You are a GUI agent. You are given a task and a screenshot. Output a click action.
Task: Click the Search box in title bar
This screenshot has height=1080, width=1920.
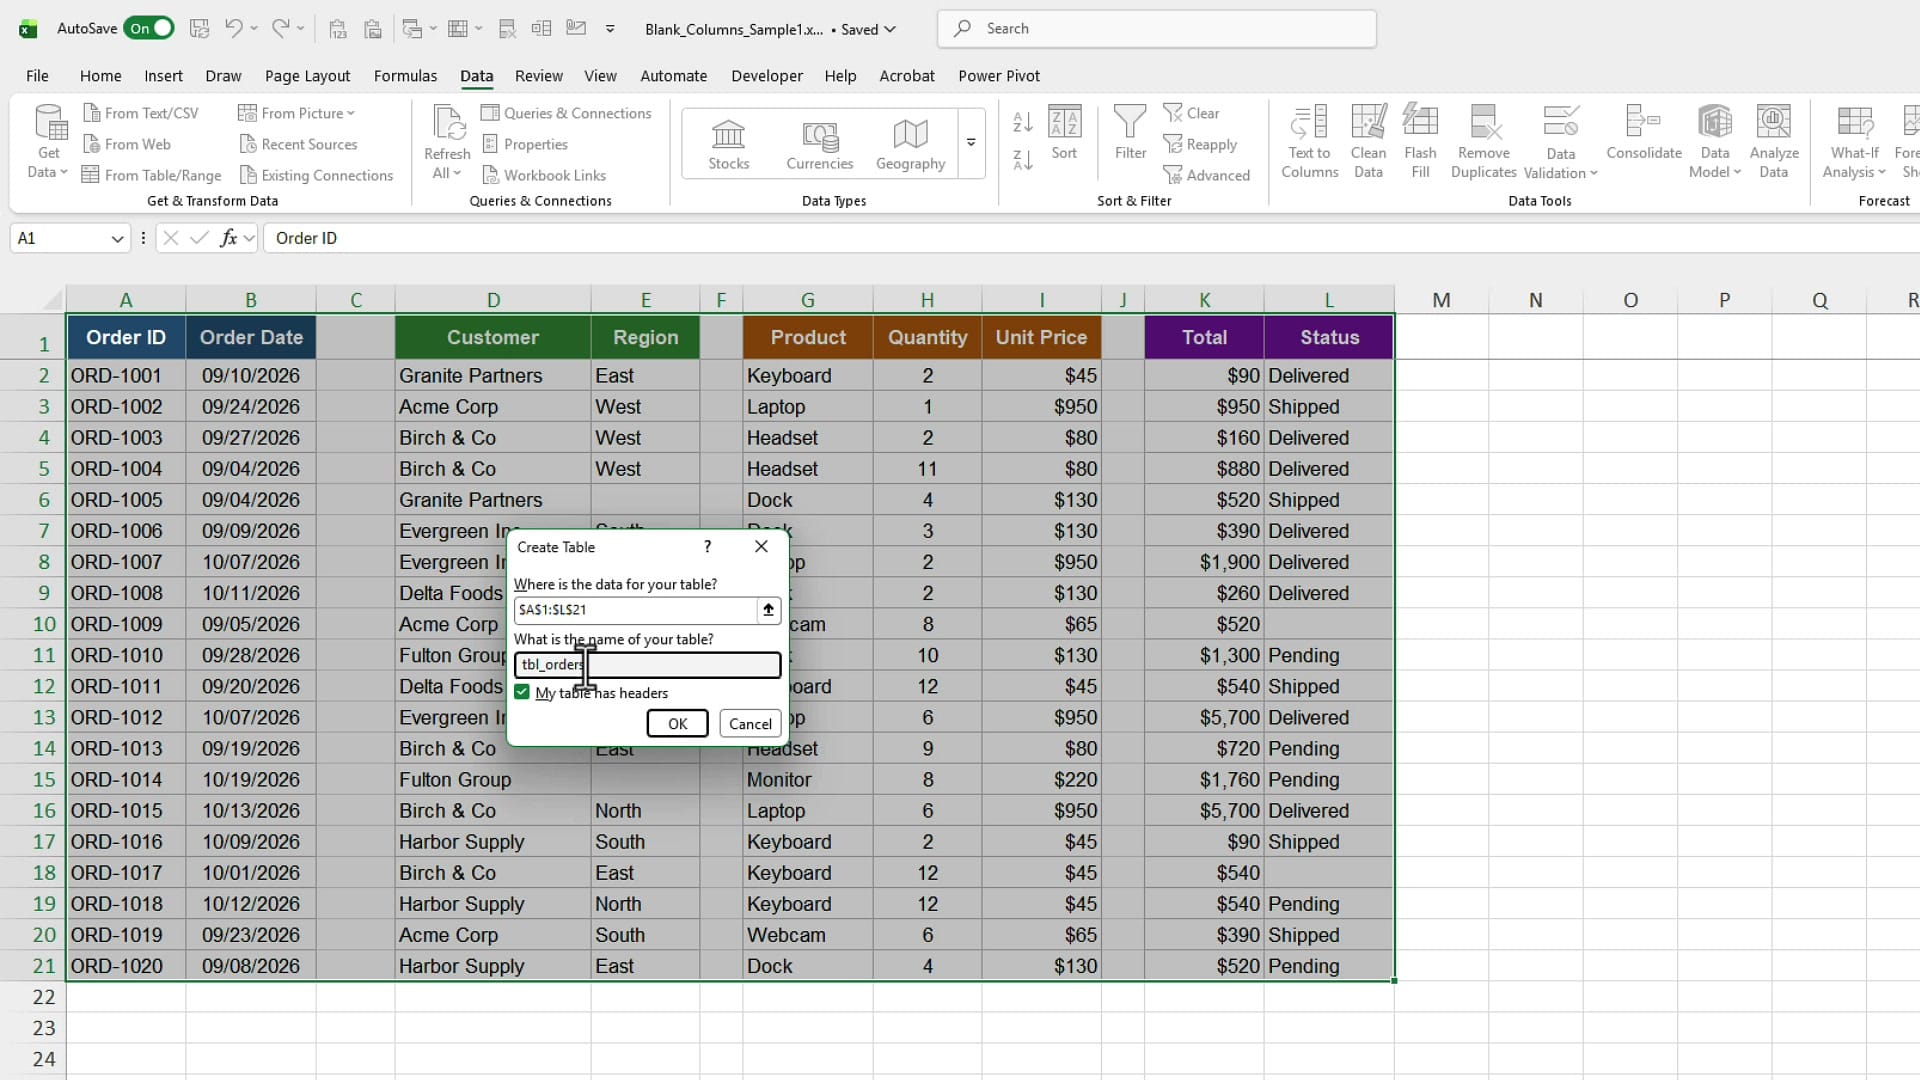click(x=1156, y=28)
